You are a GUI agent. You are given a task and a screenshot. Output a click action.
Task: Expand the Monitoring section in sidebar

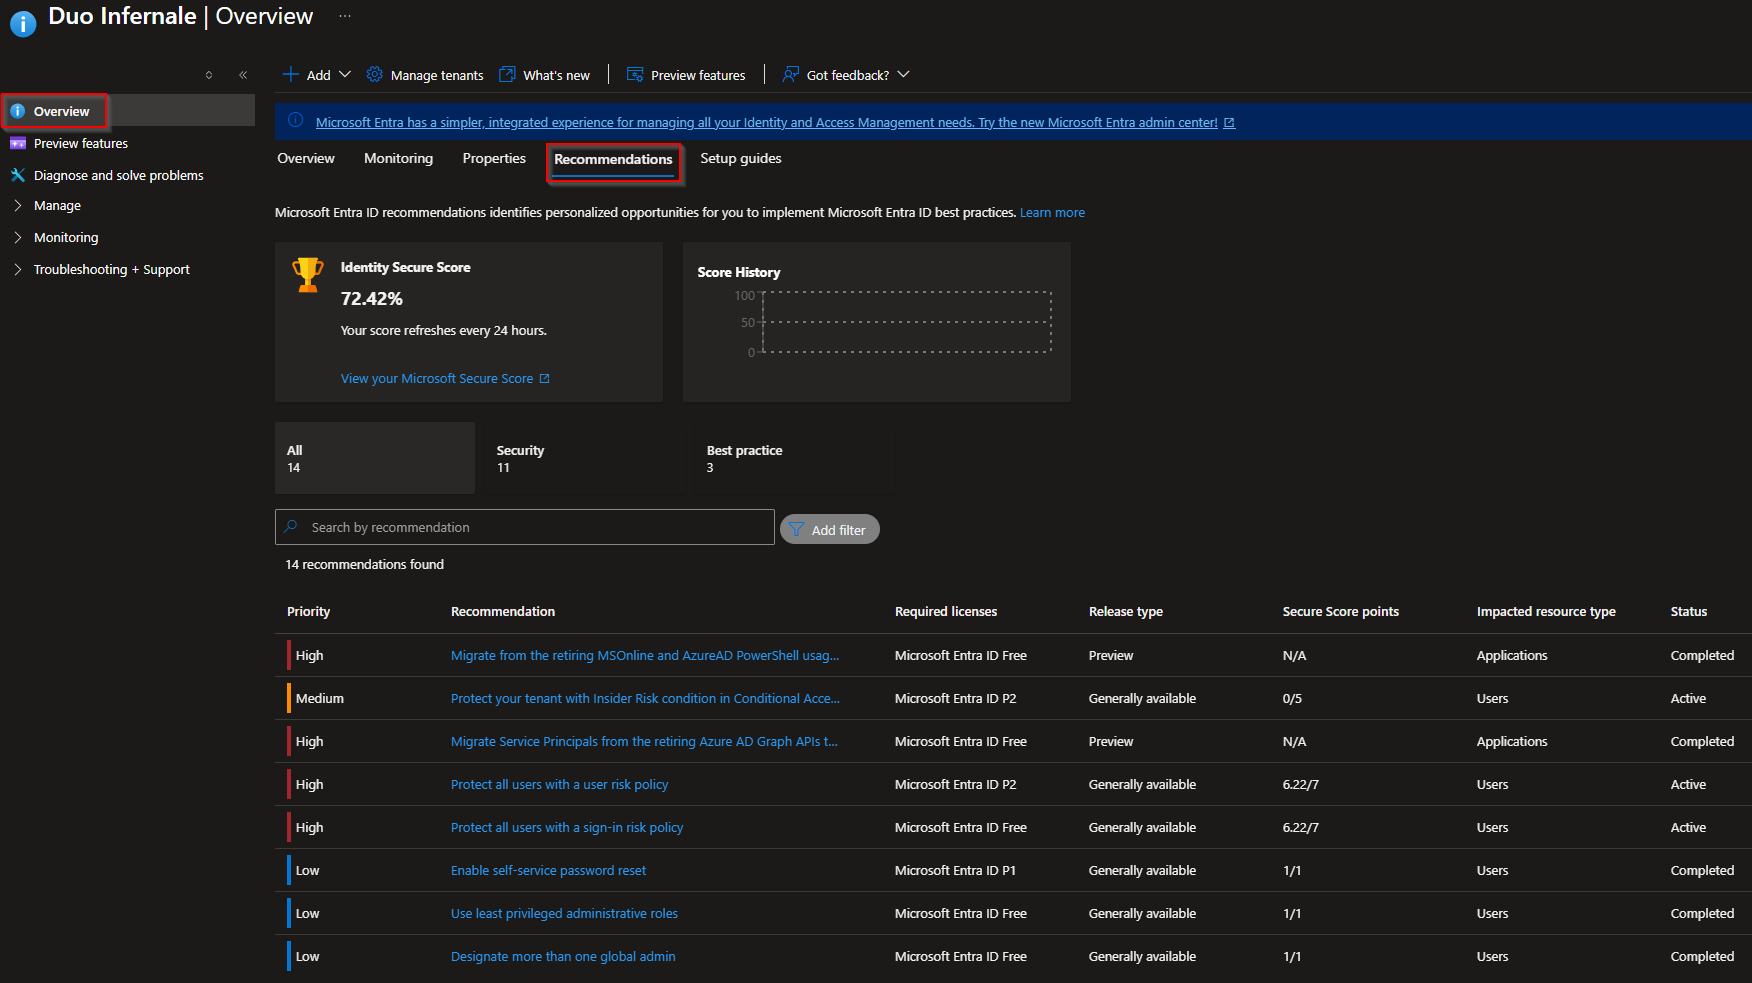(18, 237)
